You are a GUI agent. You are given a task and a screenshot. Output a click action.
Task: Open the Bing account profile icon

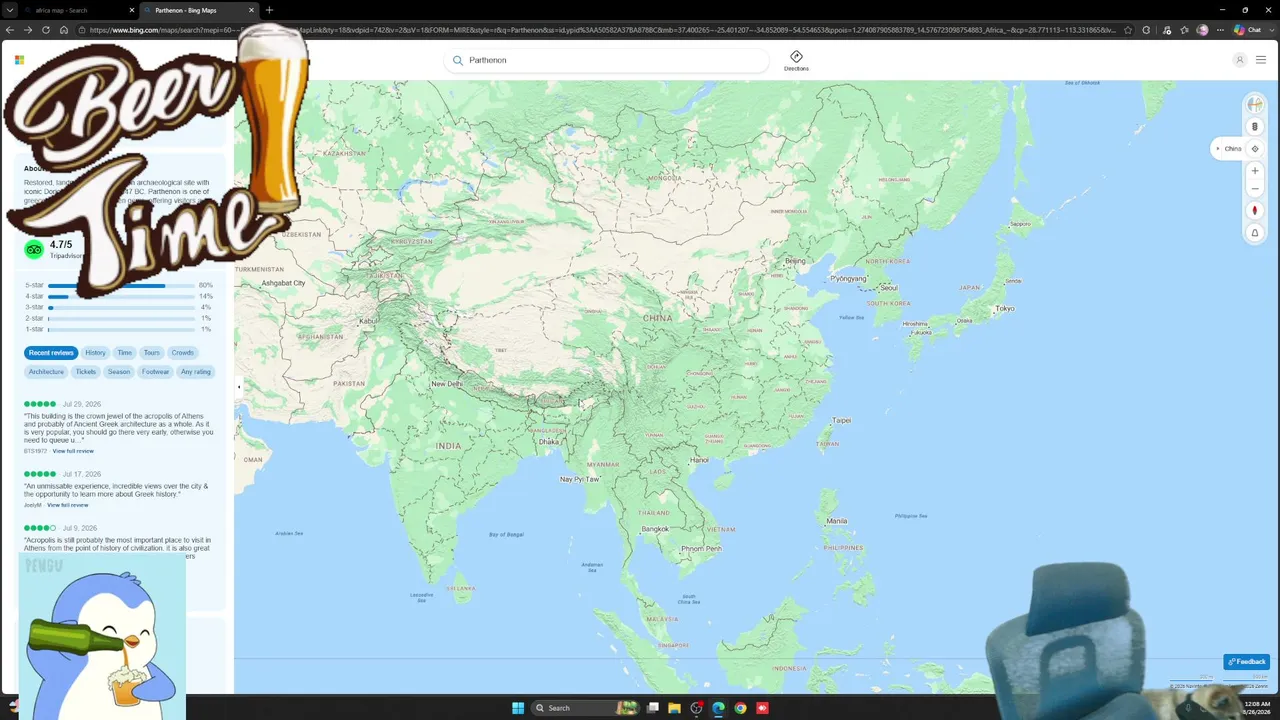(x=1239, y=60)
